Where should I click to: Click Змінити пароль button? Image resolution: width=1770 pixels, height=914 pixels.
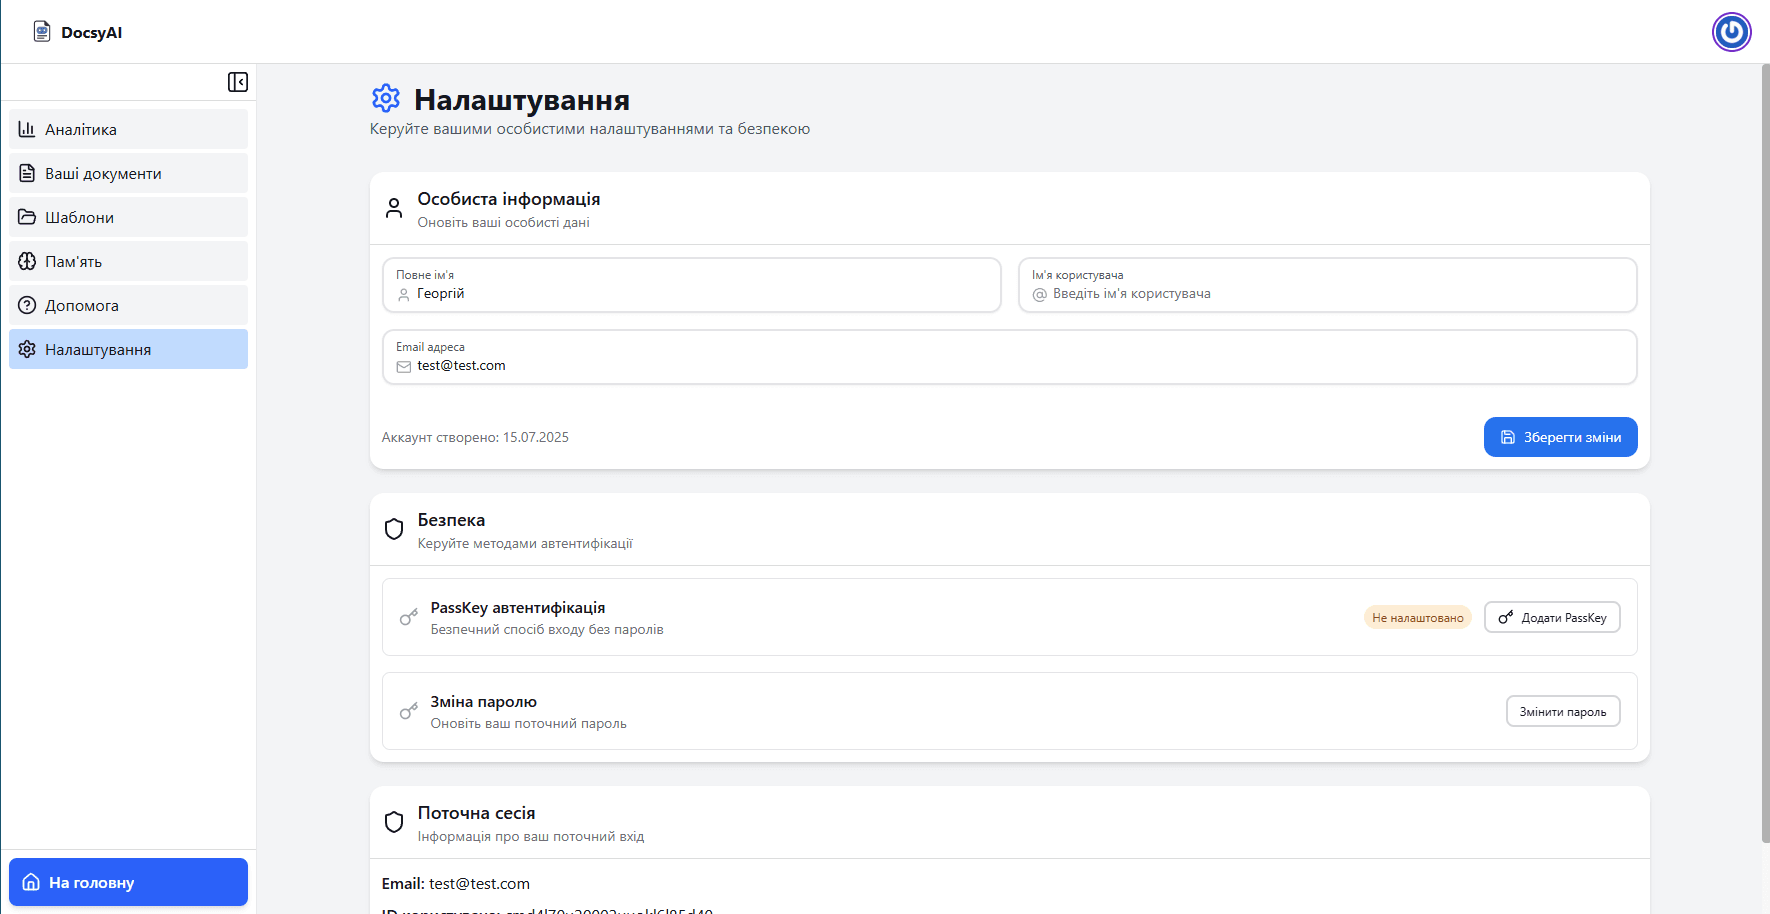click(1563, 711)
